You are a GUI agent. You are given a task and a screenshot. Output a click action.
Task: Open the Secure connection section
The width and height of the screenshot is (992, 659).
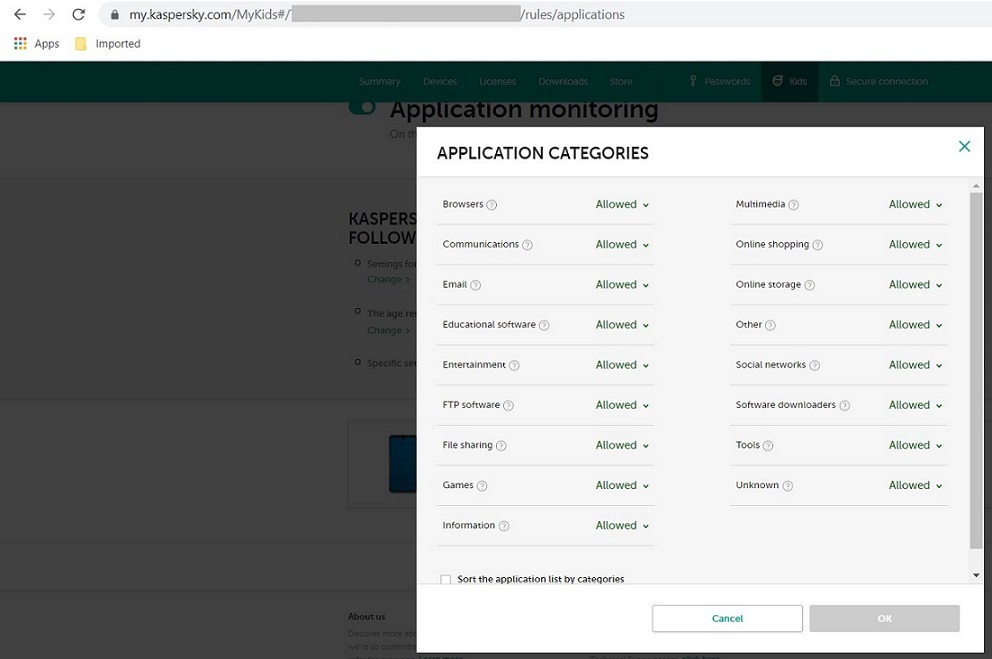(879, 82)
